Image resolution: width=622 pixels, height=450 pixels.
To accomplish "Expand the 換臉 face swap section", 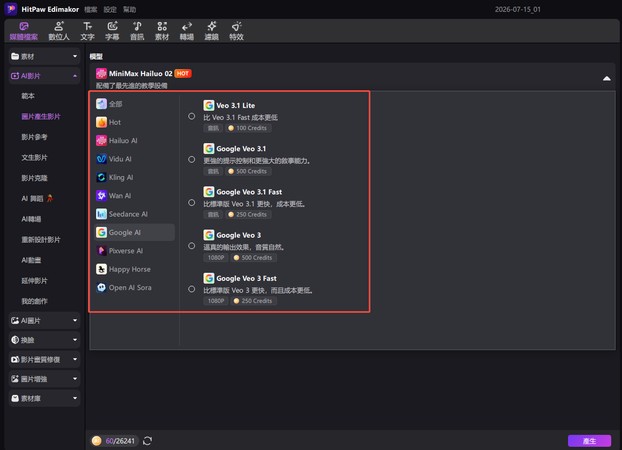I will pos(44,340).
